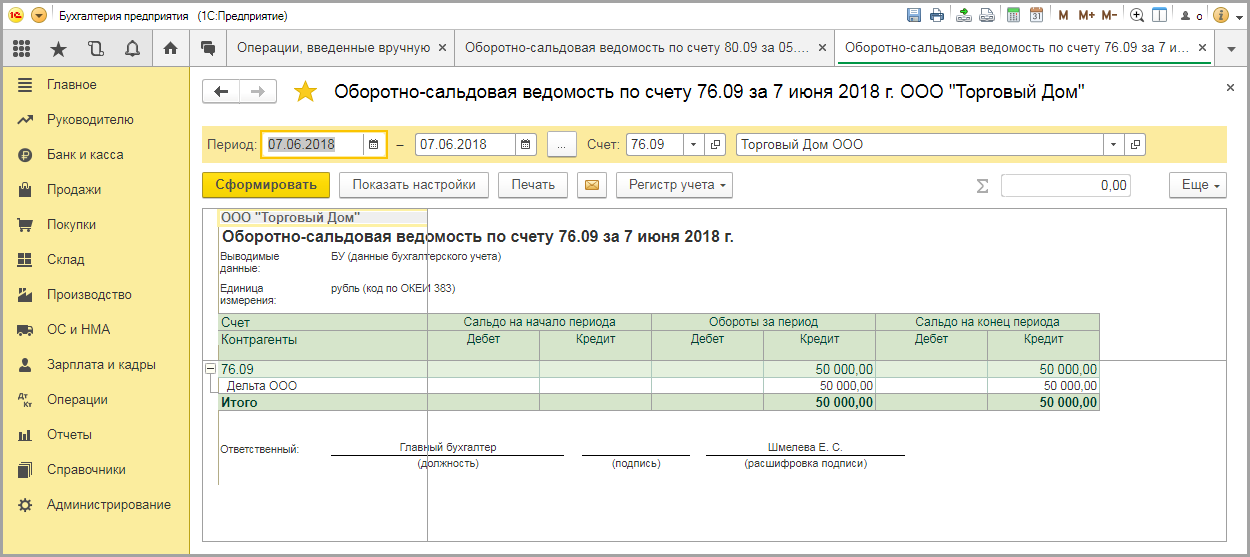
Task: Click the M memory button
Action: click(1063, 15)
